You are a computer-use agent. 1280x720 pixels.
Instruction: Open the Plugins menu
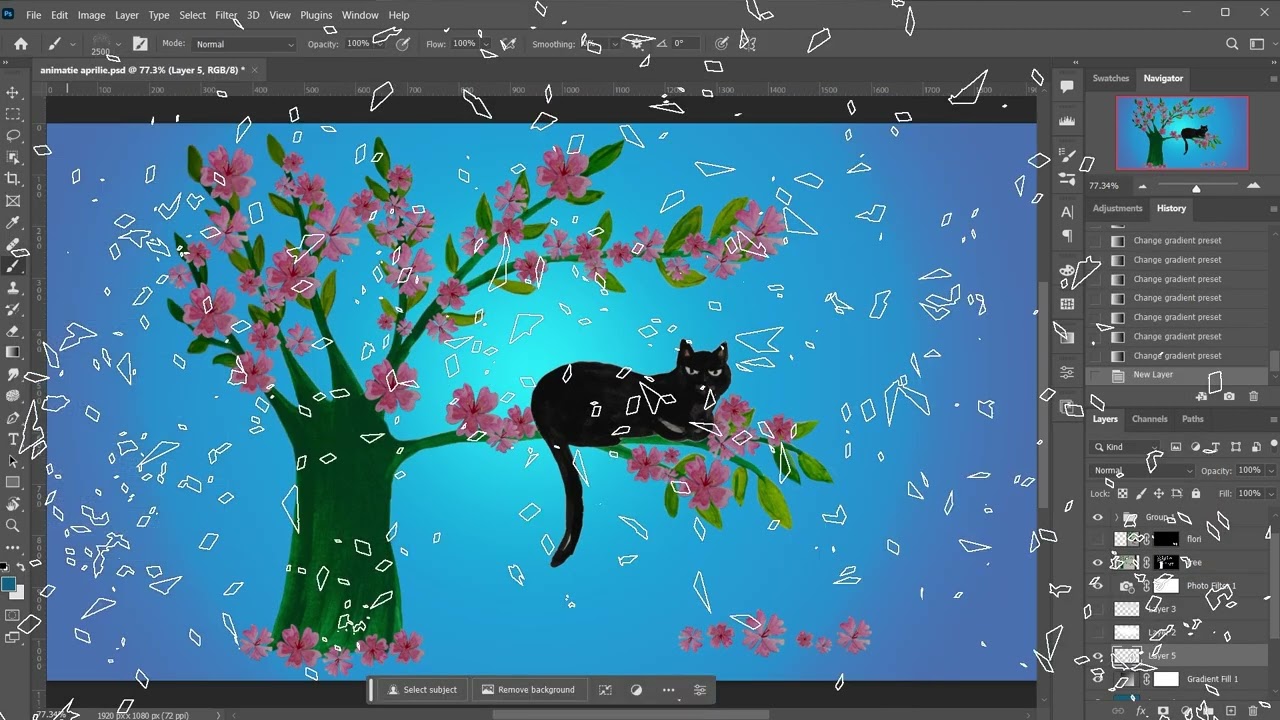[x=316, y=15]
